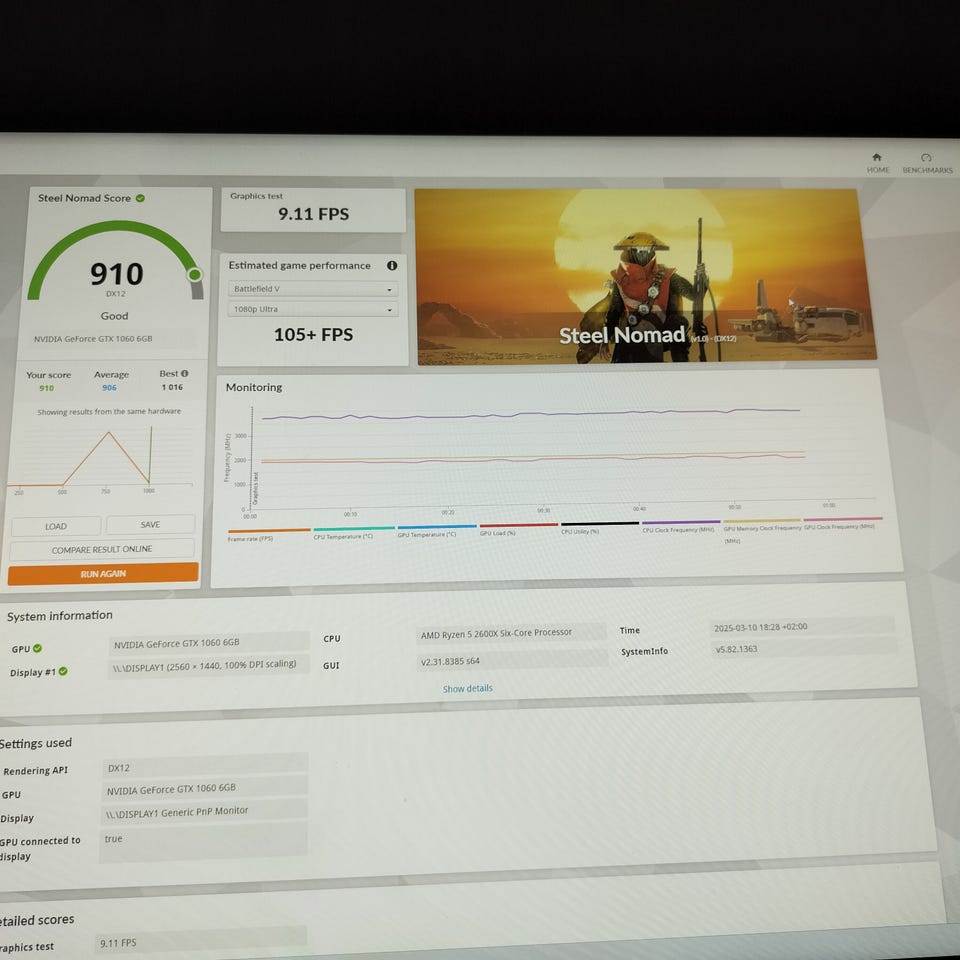This screenshot has height=960, width=960.
Task: Click the GPU value in Settings used
Action: click(x=204, y=789)
